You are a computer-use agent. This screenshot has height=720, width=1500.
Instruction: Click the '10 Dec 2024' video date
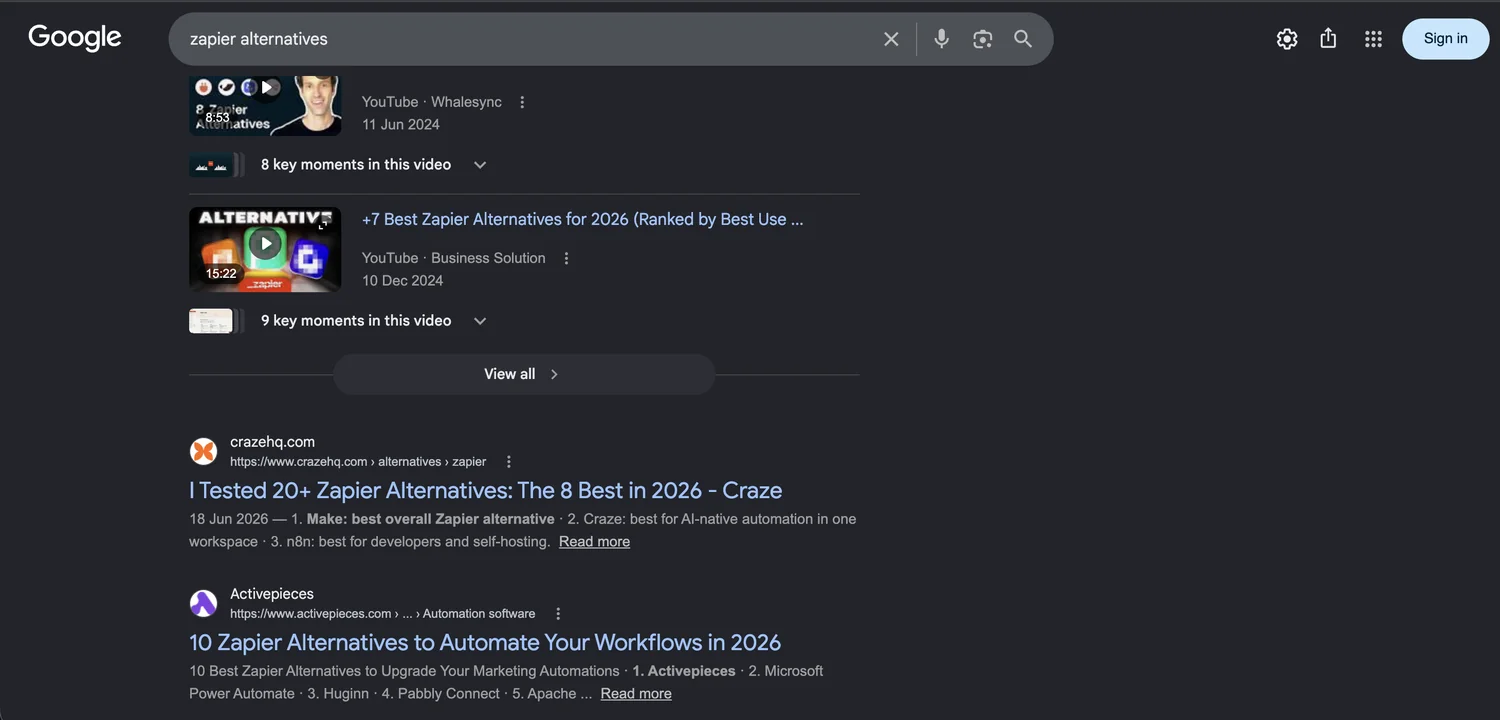point(402,281)
